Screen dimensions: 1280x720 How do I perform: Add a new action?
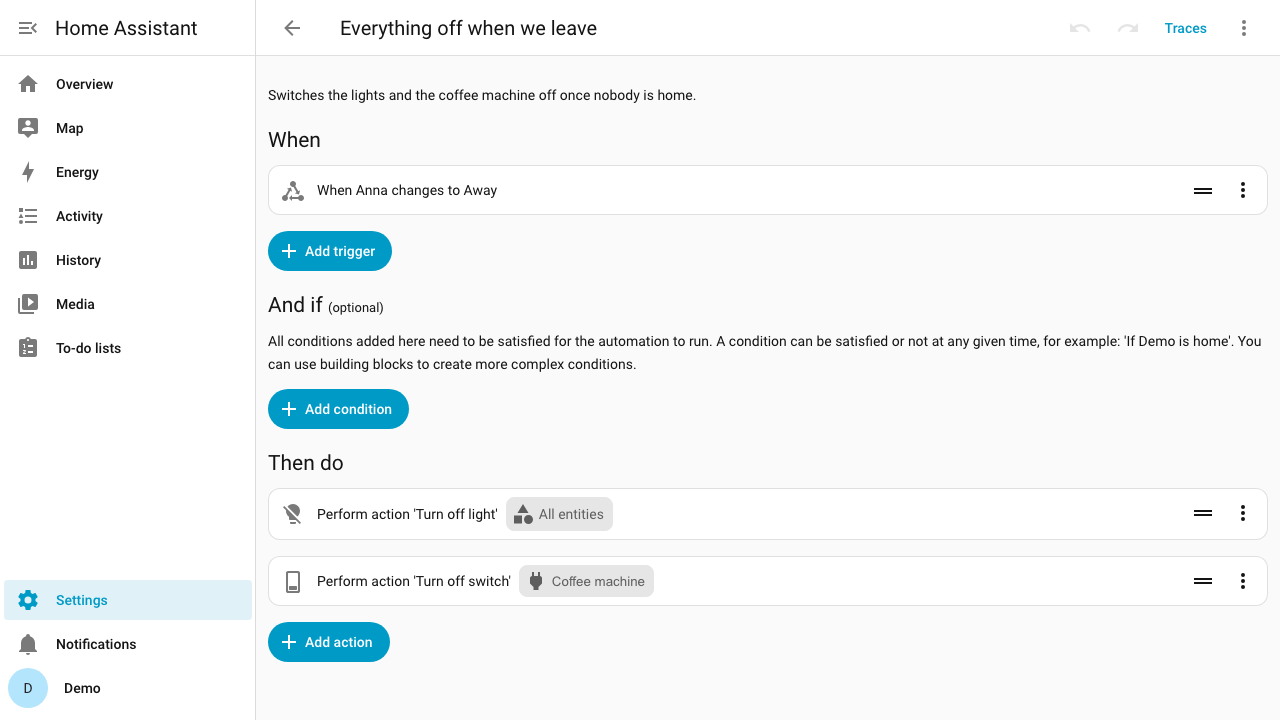coord(329,642)
